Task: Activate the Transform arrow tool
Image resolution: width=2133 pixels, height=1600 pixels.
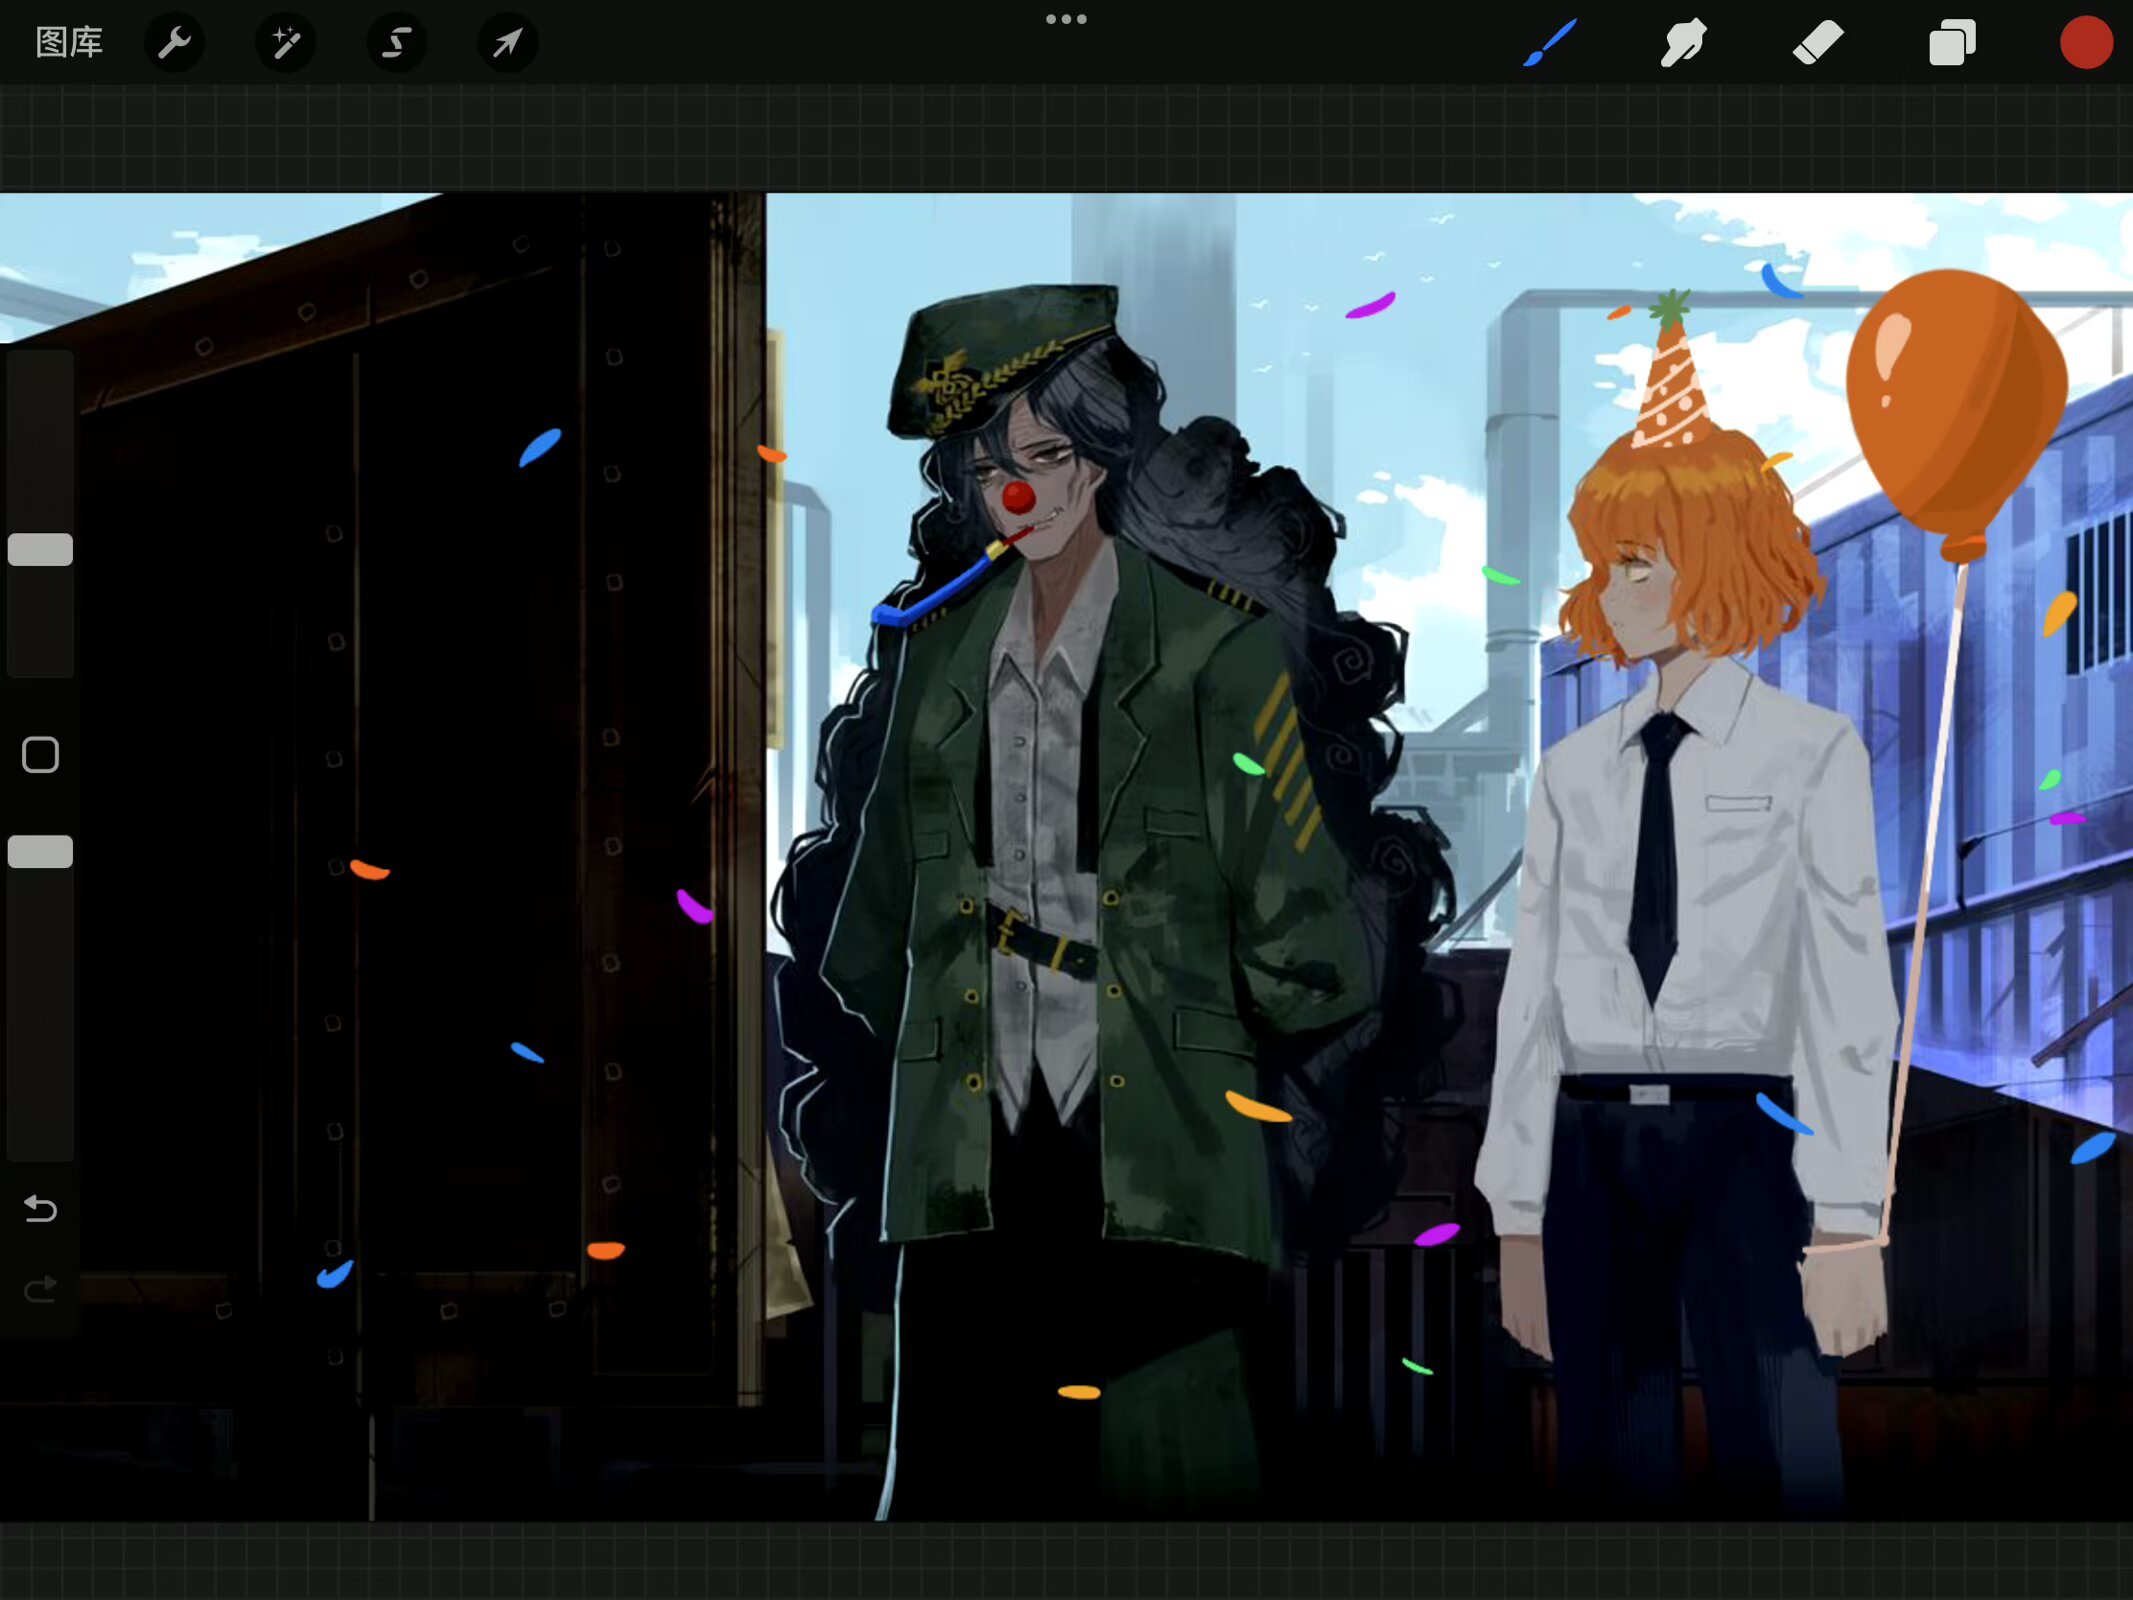Action: [508, 43]
